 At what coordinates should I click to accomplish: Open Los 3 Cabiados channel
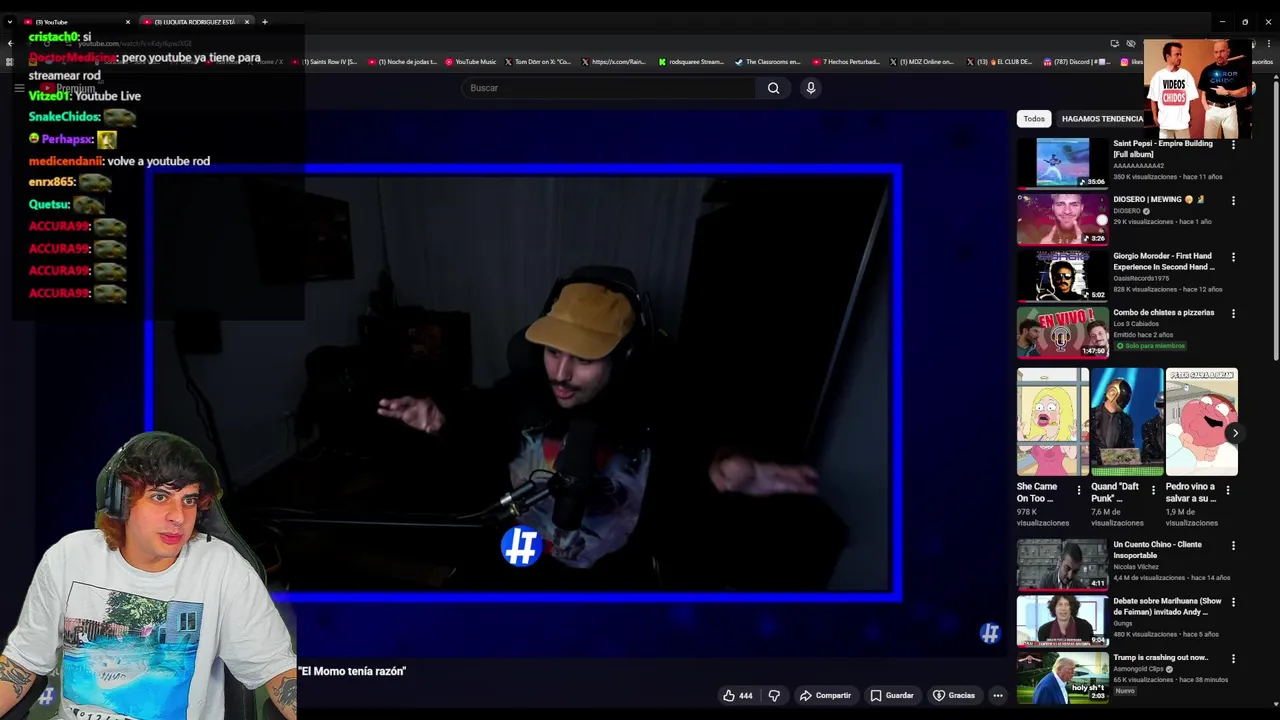pos(1136,324)
